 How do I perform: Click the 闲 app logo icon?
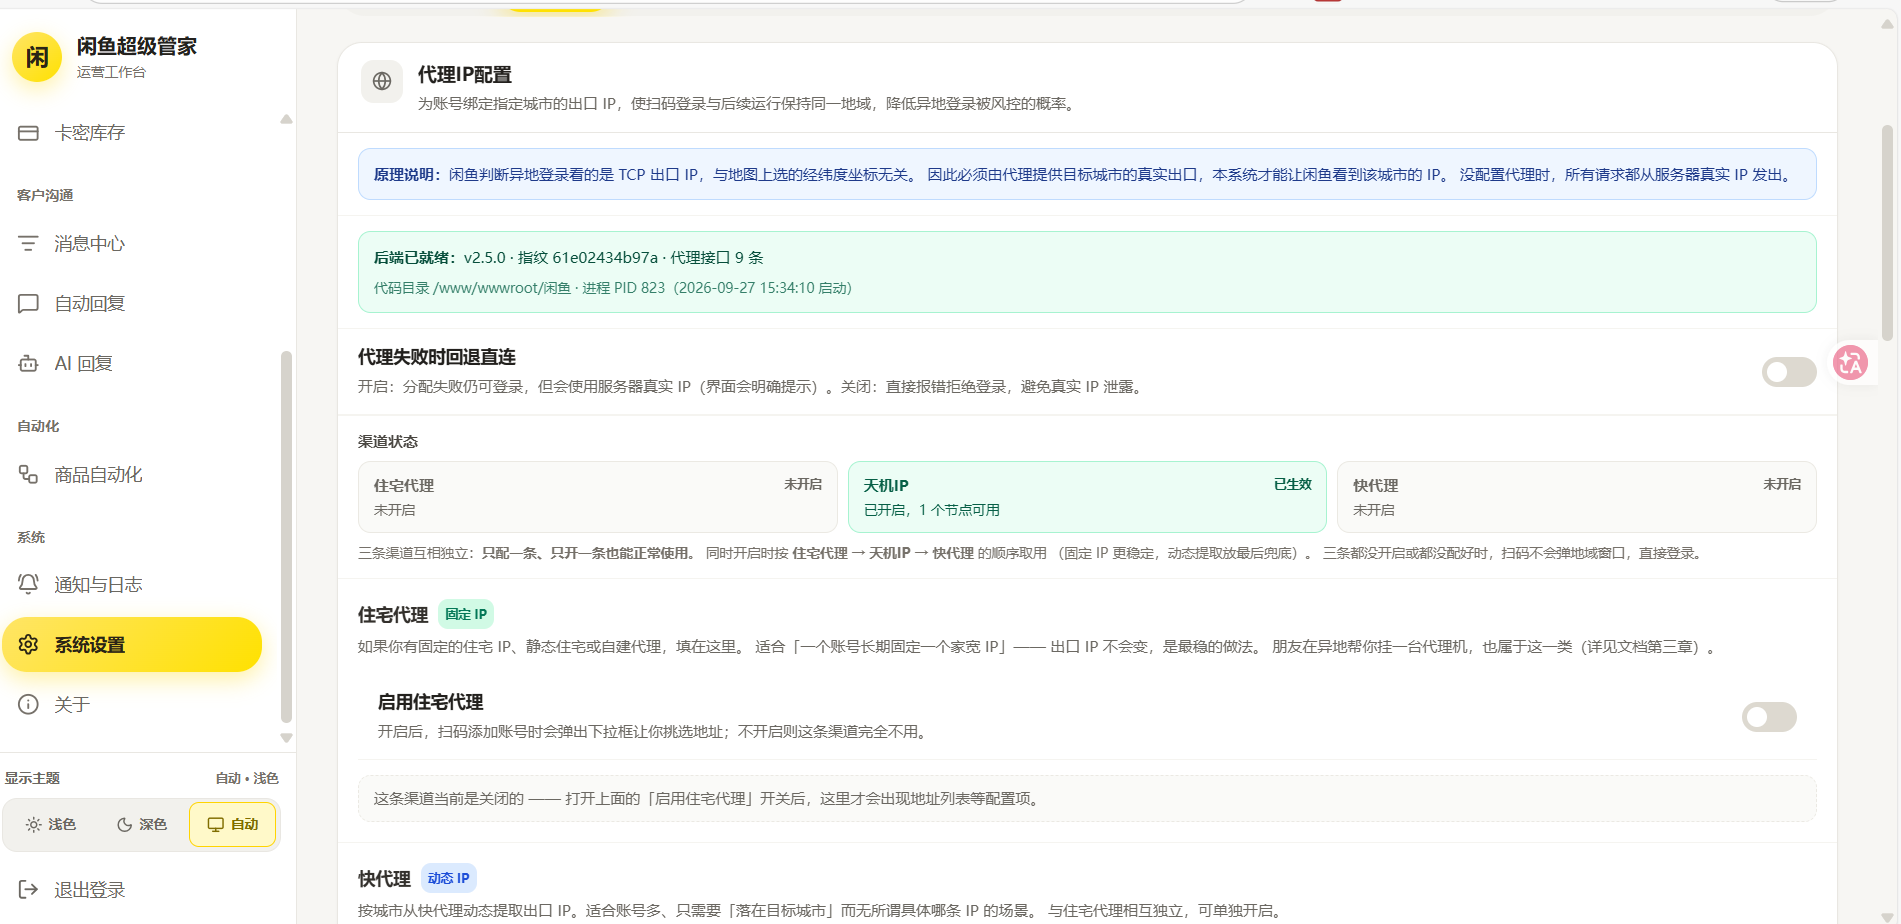click(37, 57)
